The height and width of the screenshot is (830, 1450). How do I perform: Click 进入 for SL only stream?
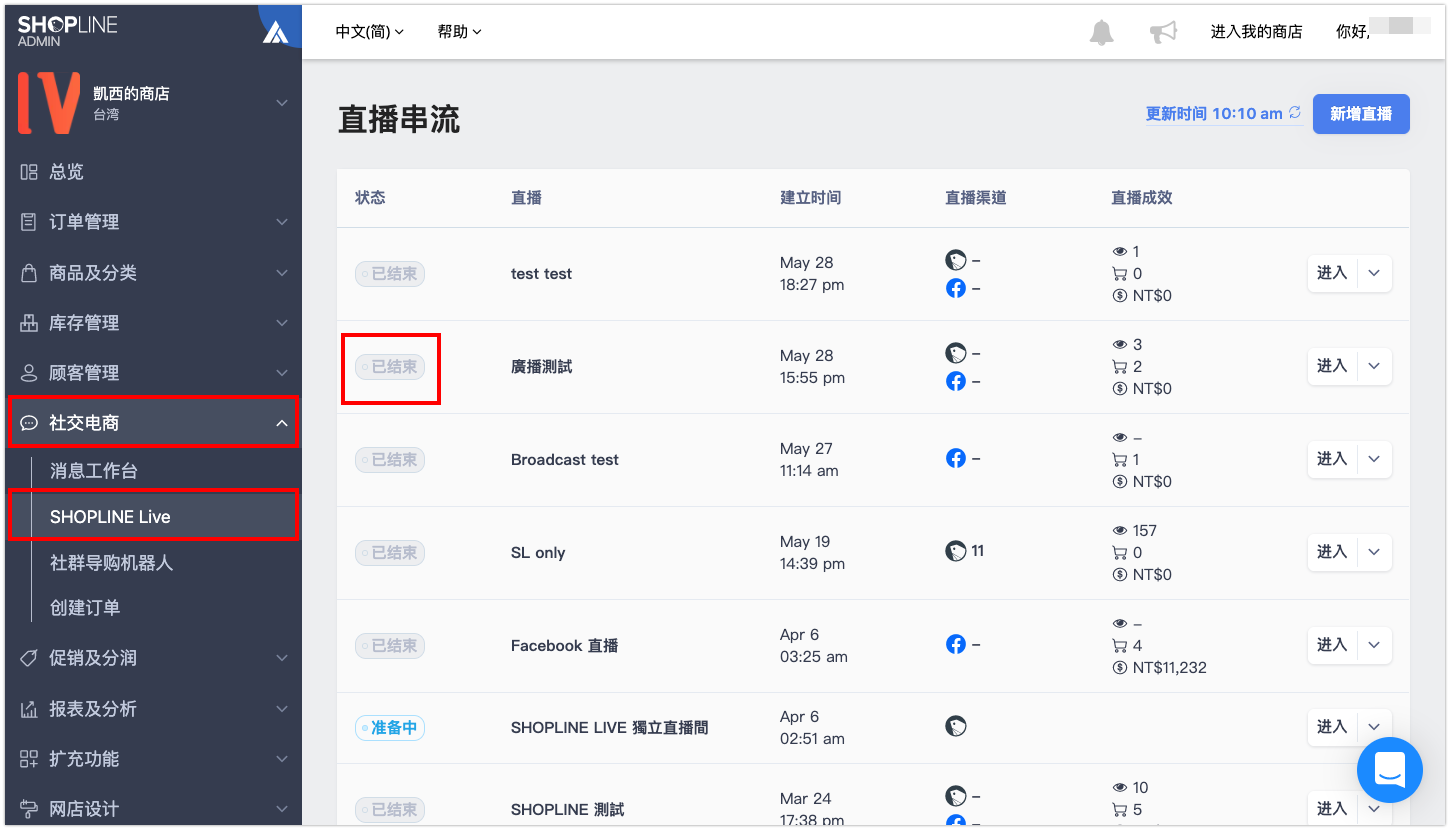point(1332,552)
